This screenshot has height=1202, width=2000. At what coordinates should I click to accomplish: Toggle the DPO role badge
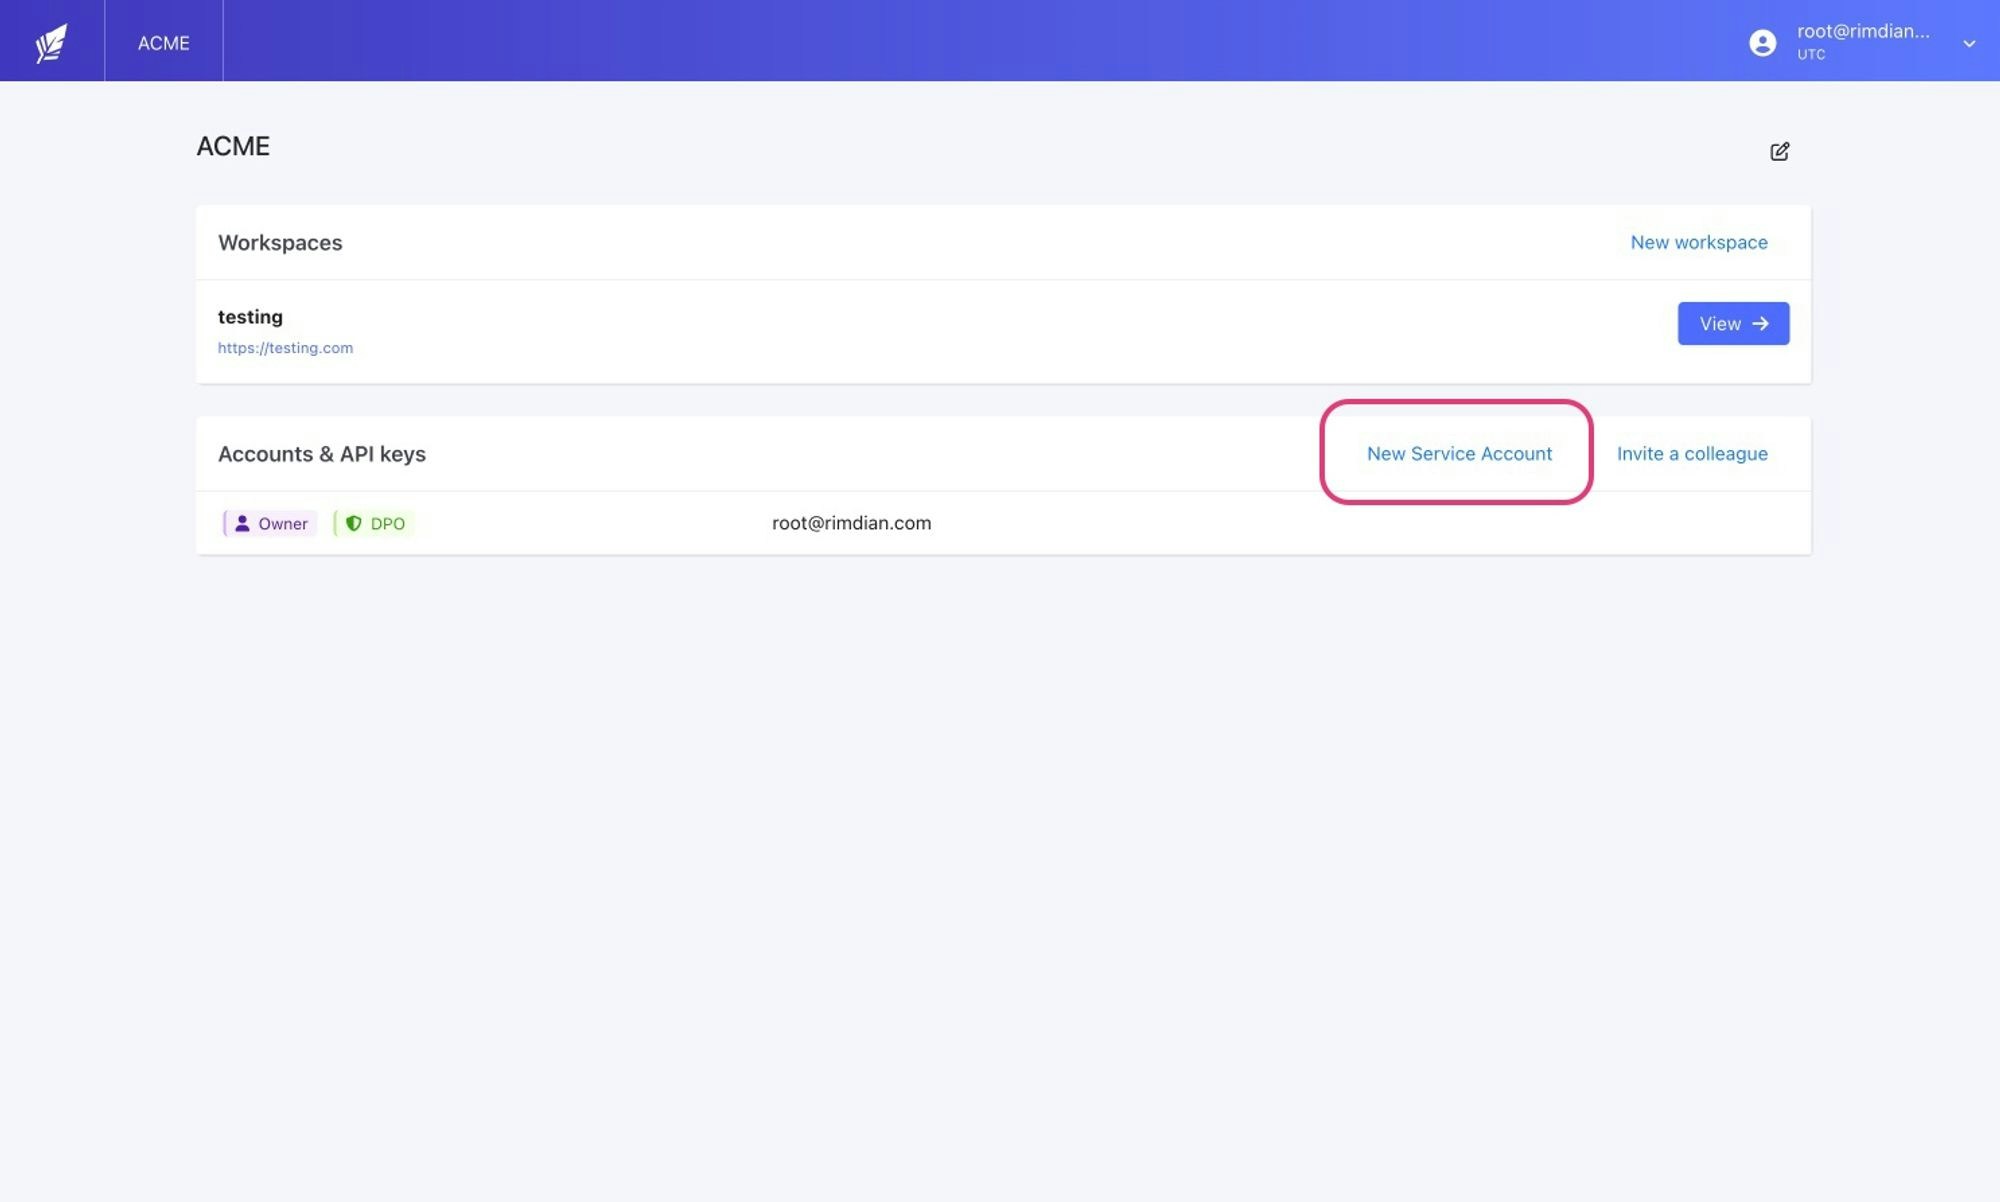[373, 522]
